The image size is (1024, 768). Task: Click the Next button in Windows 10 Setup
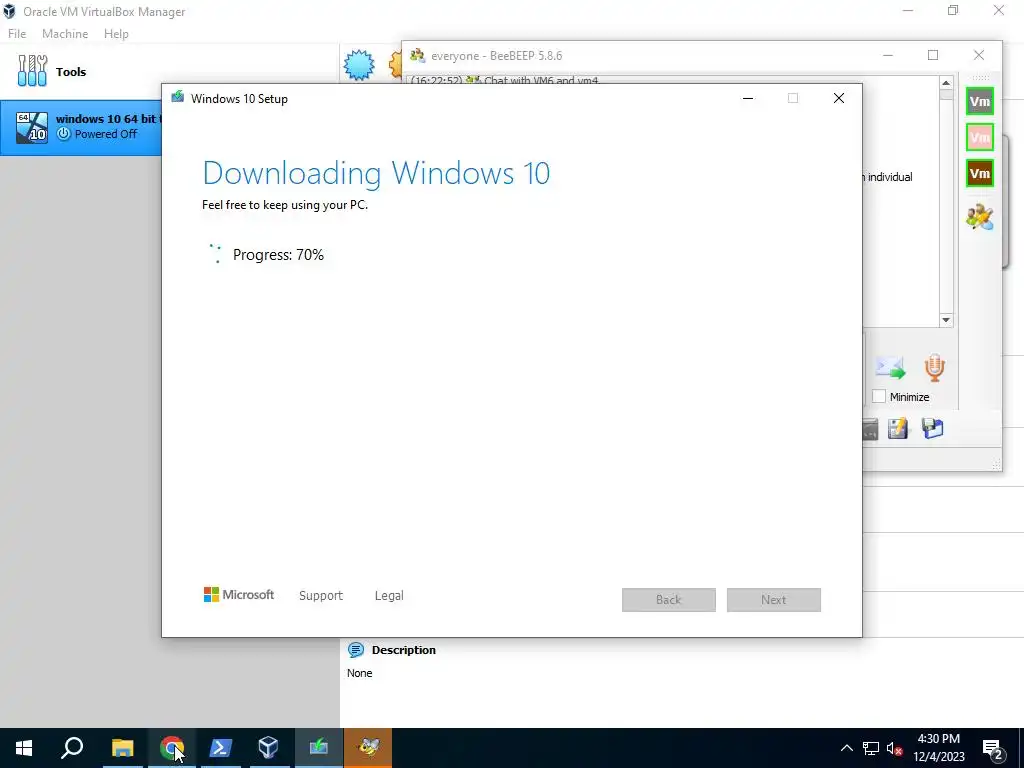[x=774, y=600]
